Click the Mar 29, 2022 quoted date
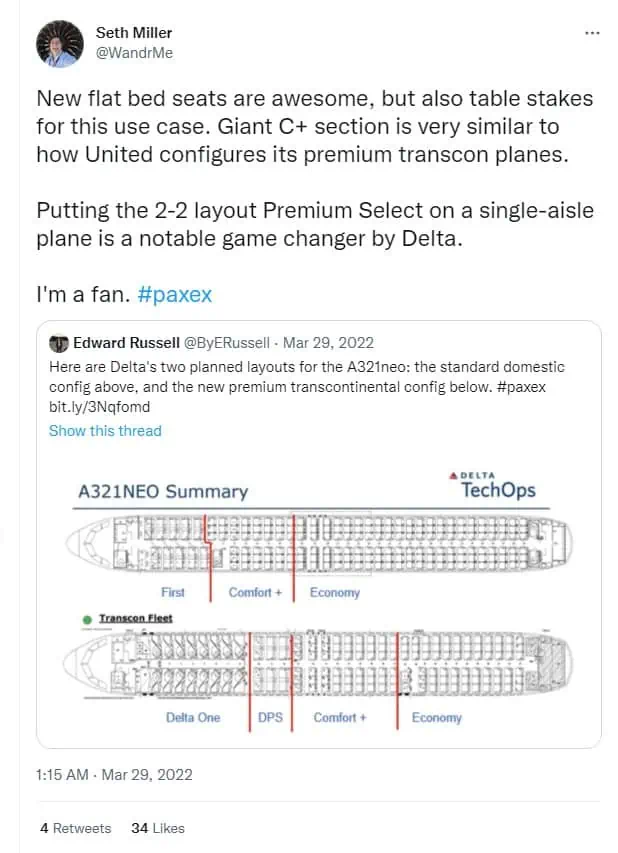The image size is (618, 853). (x=329, y=343)
